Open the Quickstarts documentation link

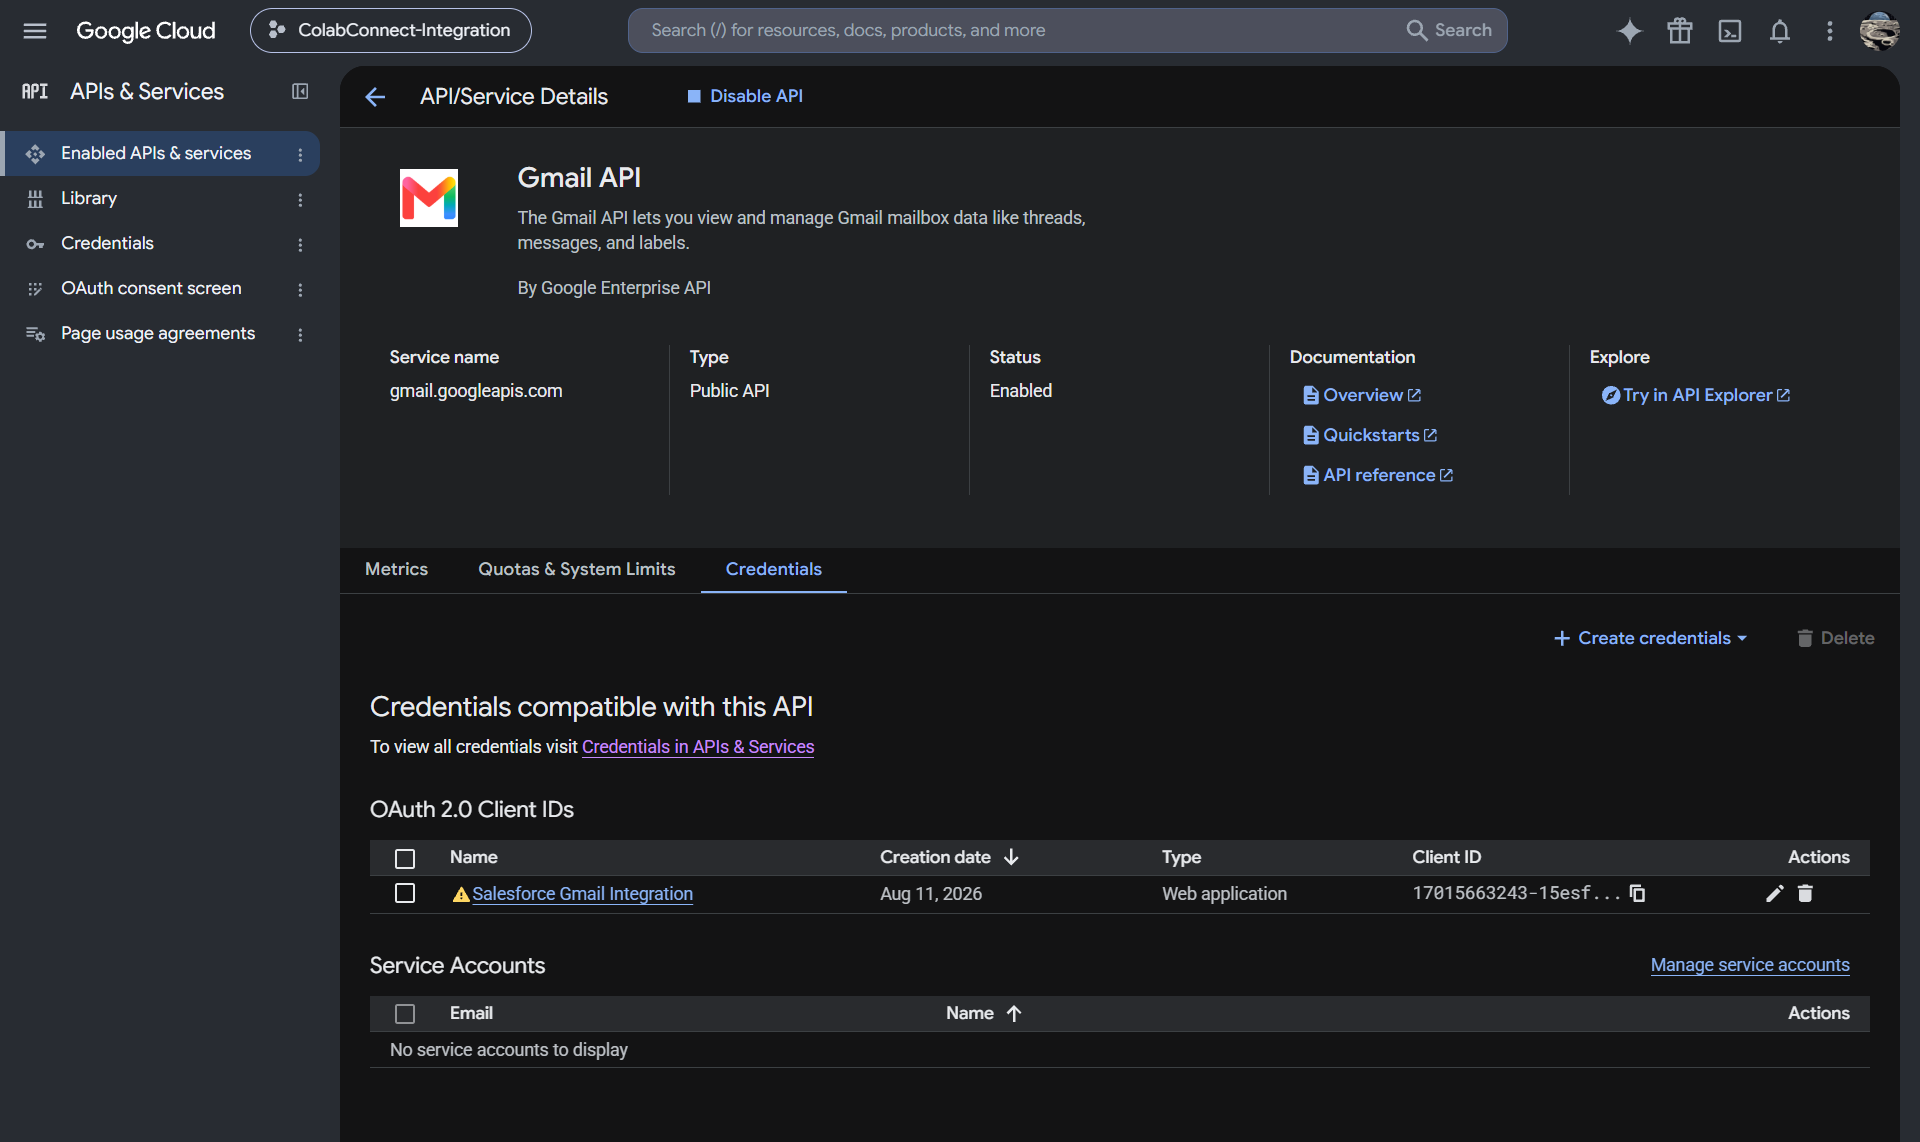tap(1370, 435)
